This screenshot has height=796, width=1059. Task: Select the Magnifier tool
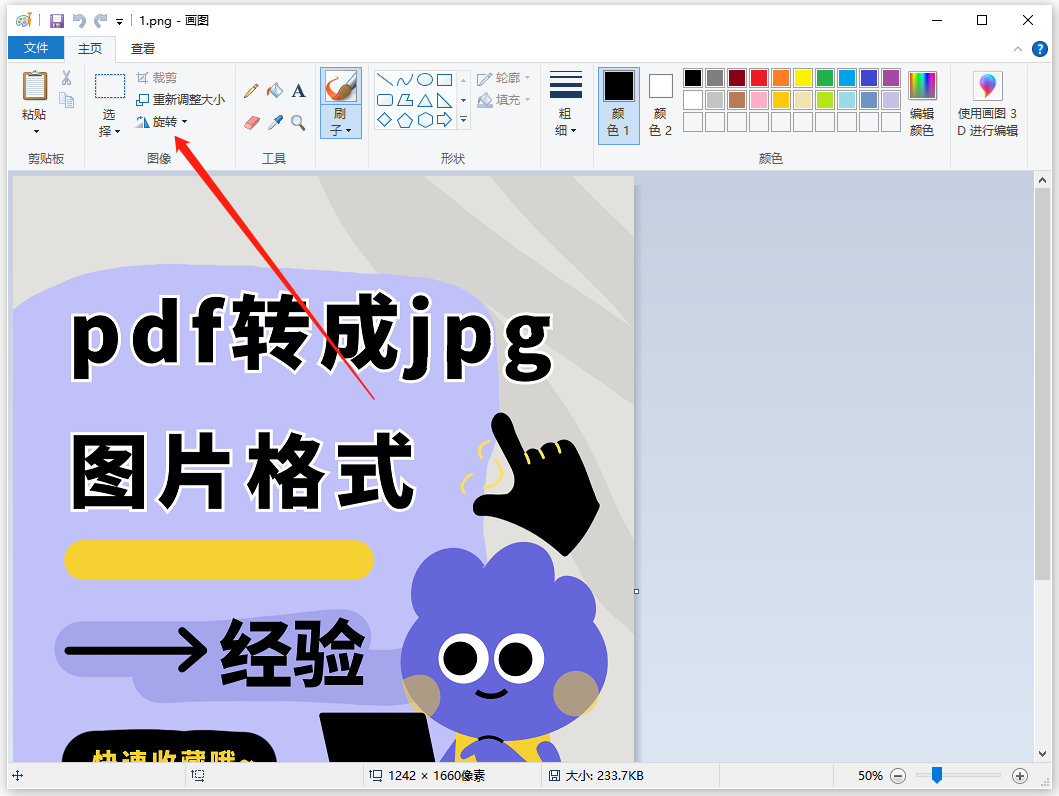[x=298, y=122]
